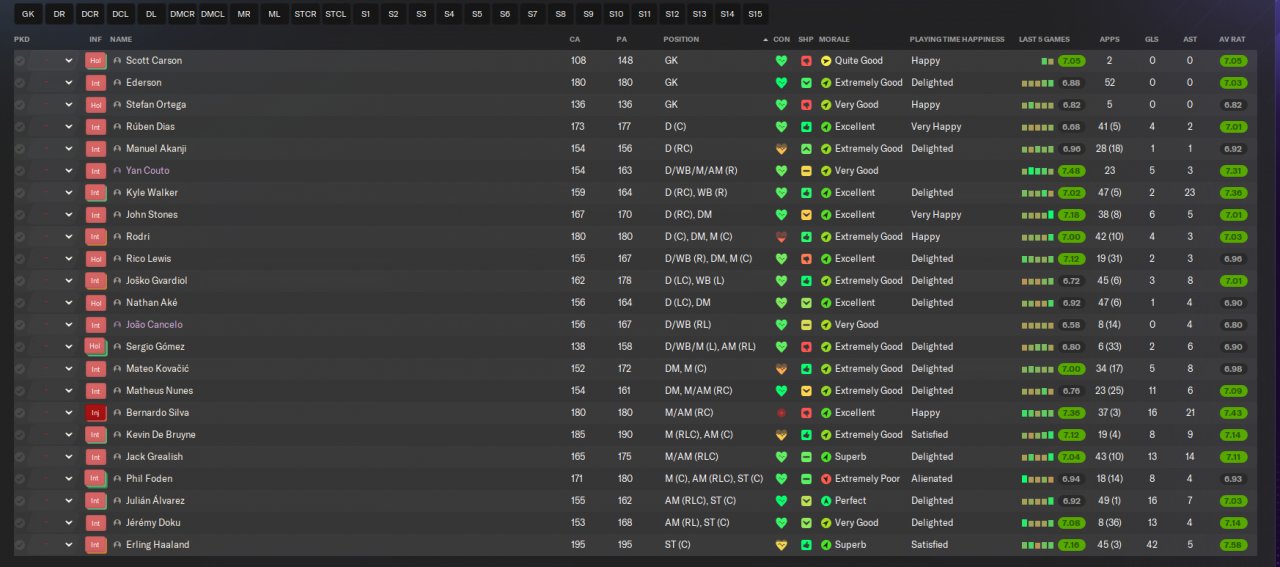Click Phil Foden's red Extremely Poor morale icon
Screen dimensions: 1280x567
826,479
